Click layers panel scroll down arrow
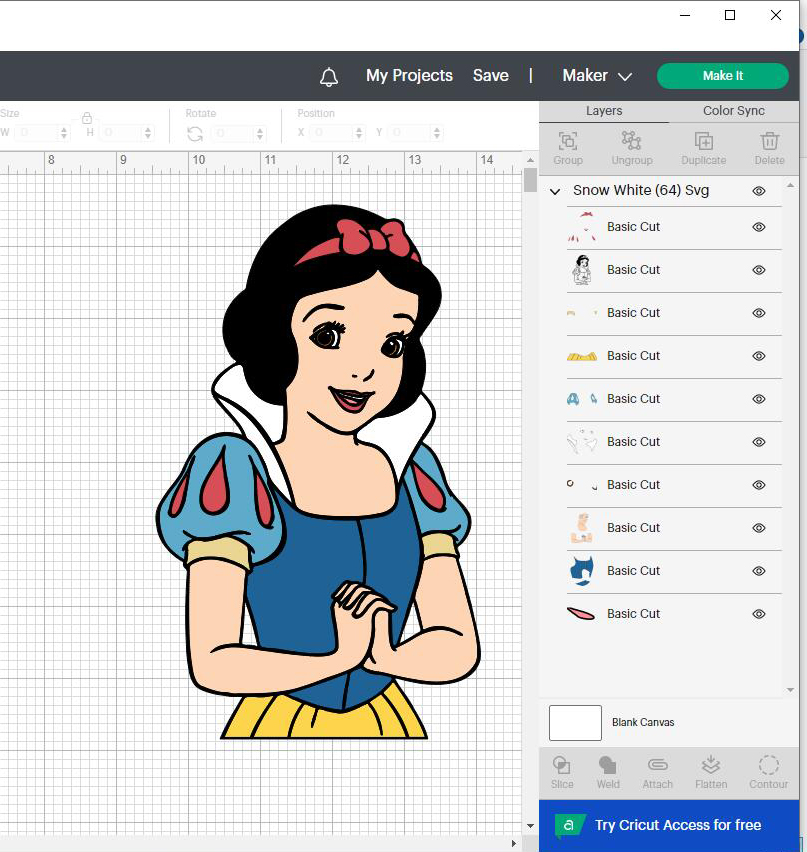 [790, 690]
